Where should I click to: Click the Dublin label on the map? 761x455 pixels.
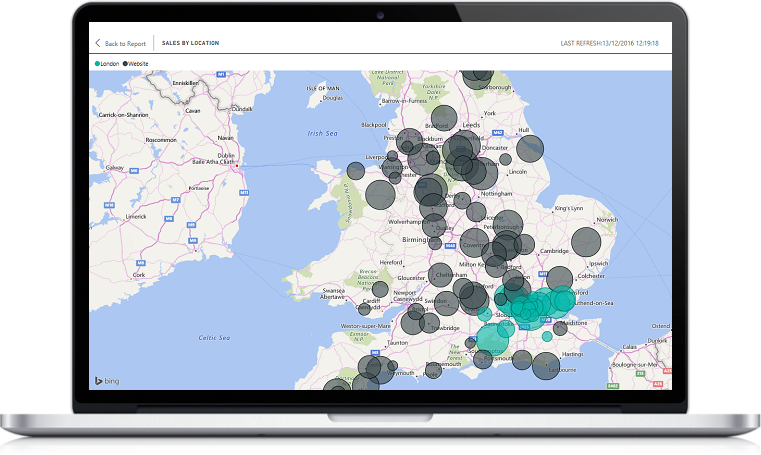[x=226, y=156]
